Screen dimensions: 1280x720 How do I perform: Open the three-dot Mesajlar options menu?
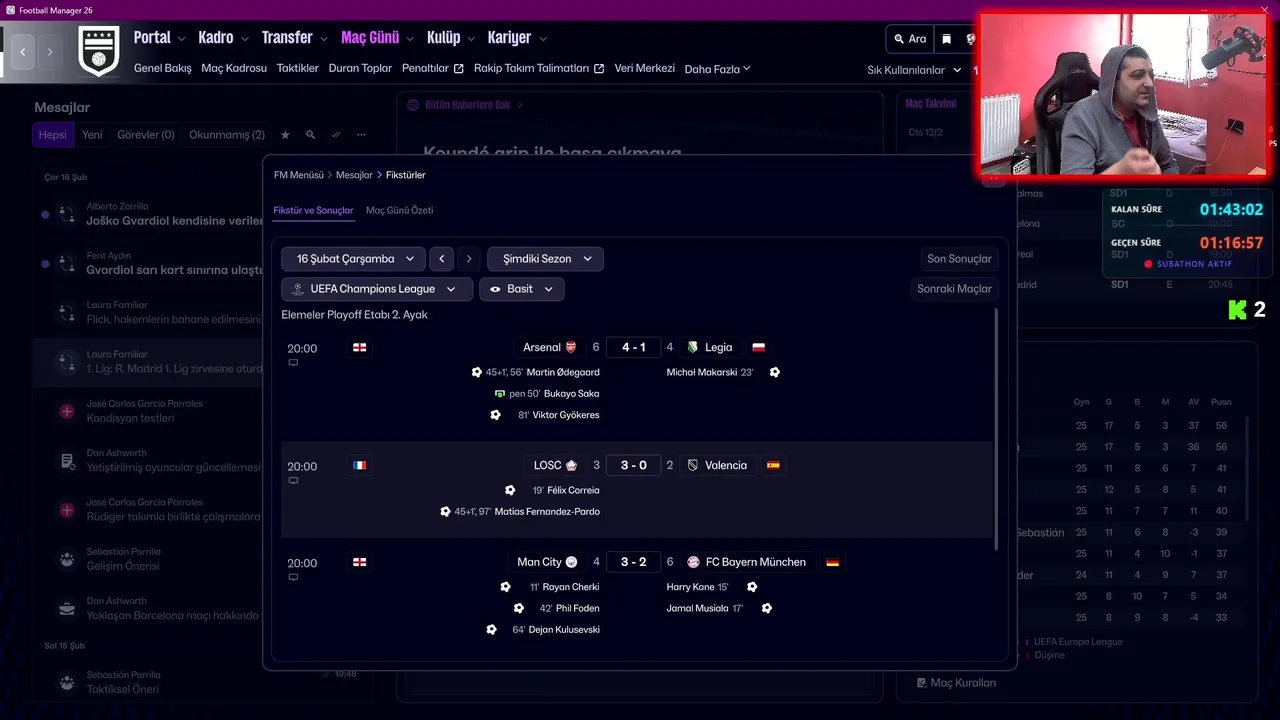pyautogui.click(x=361, y=134)
